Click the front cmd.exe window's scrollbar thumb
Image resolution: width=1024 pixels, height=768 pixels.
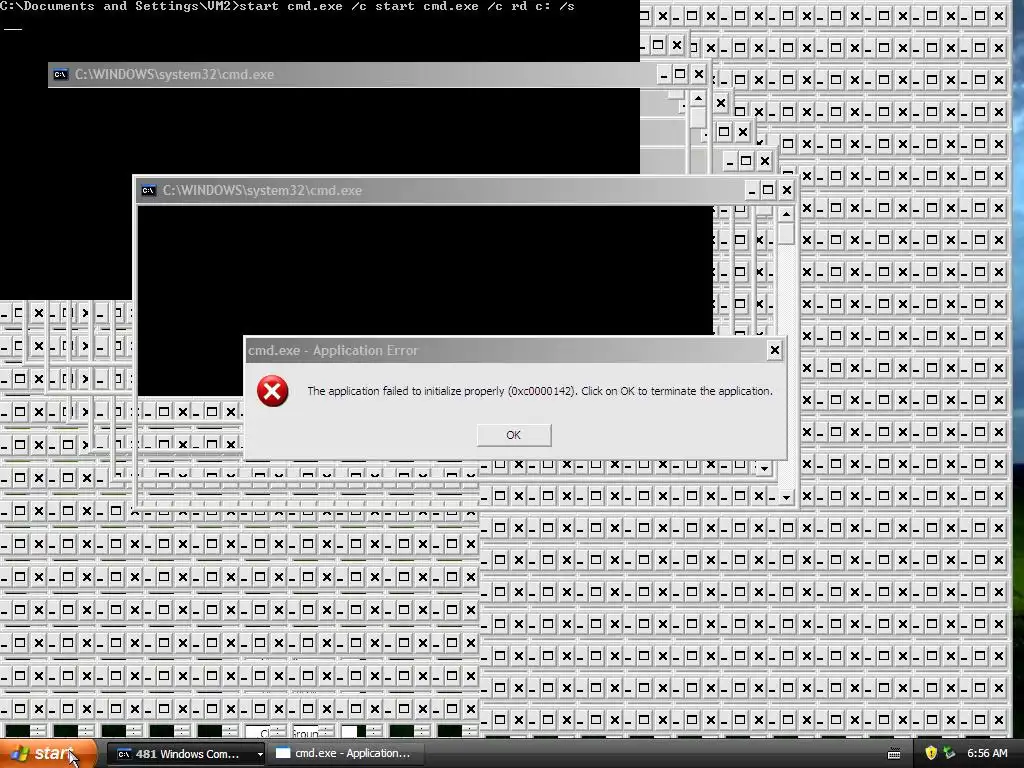click(786, 234)
